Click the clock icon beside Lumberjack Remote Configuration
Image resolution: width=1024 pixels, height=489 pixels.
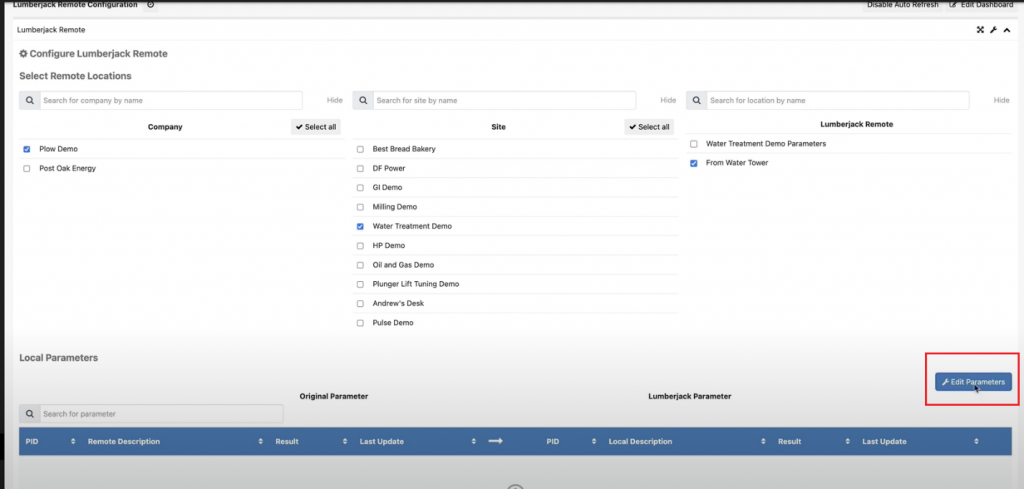pyautogui.click(x=150, y=5)
